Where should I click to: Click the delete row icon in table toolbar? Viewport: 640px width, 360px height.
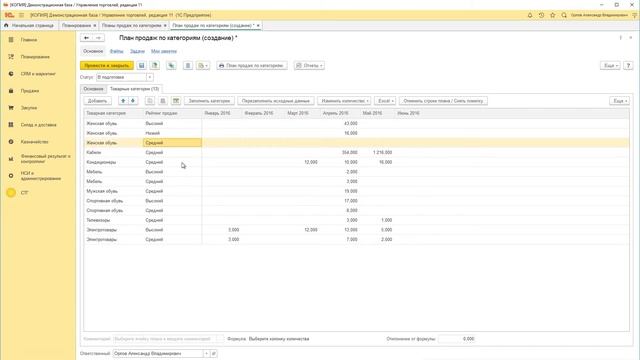[163, 101]
